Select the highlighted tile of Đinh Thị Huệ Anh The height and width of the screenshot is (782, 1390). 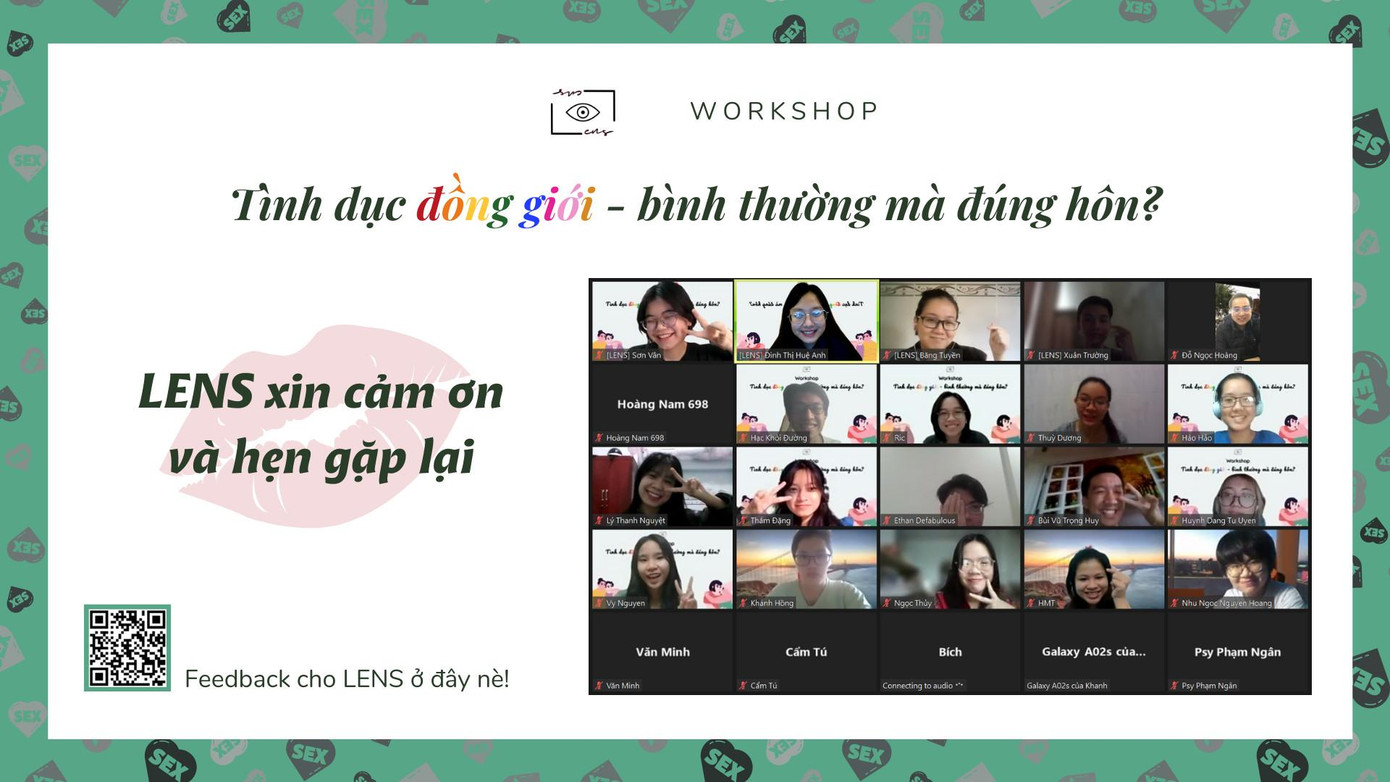(806, 318)
